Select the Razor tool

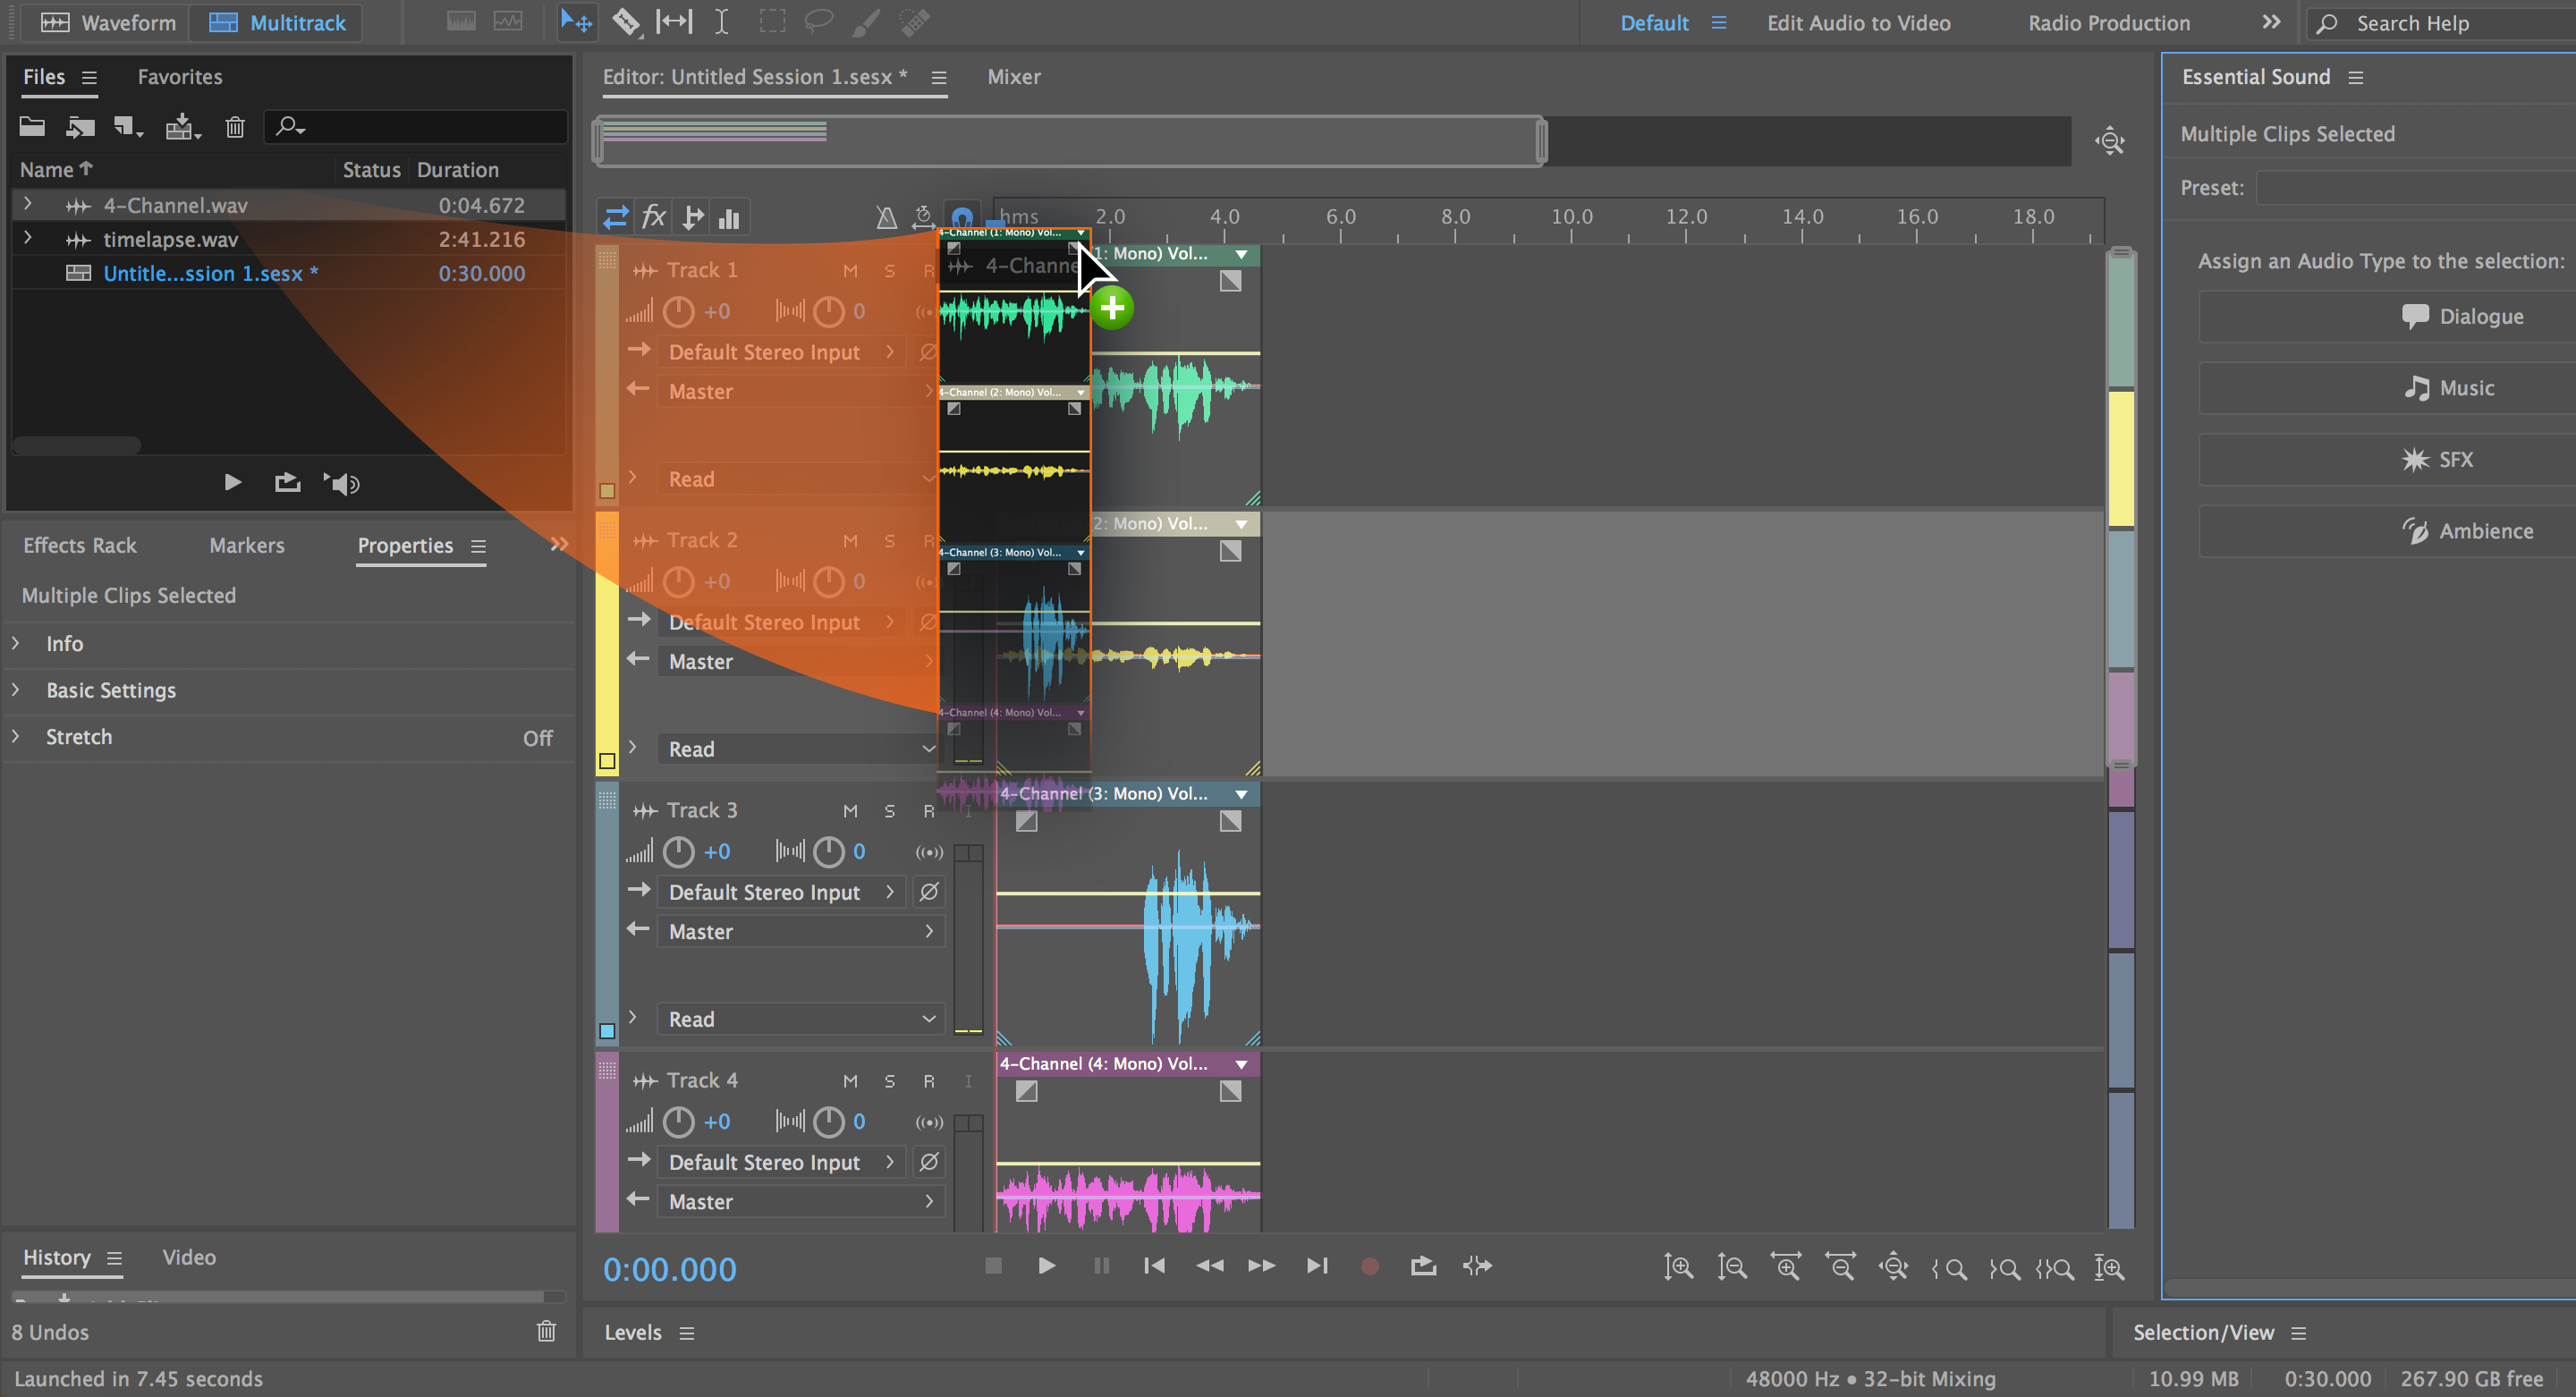626,21
